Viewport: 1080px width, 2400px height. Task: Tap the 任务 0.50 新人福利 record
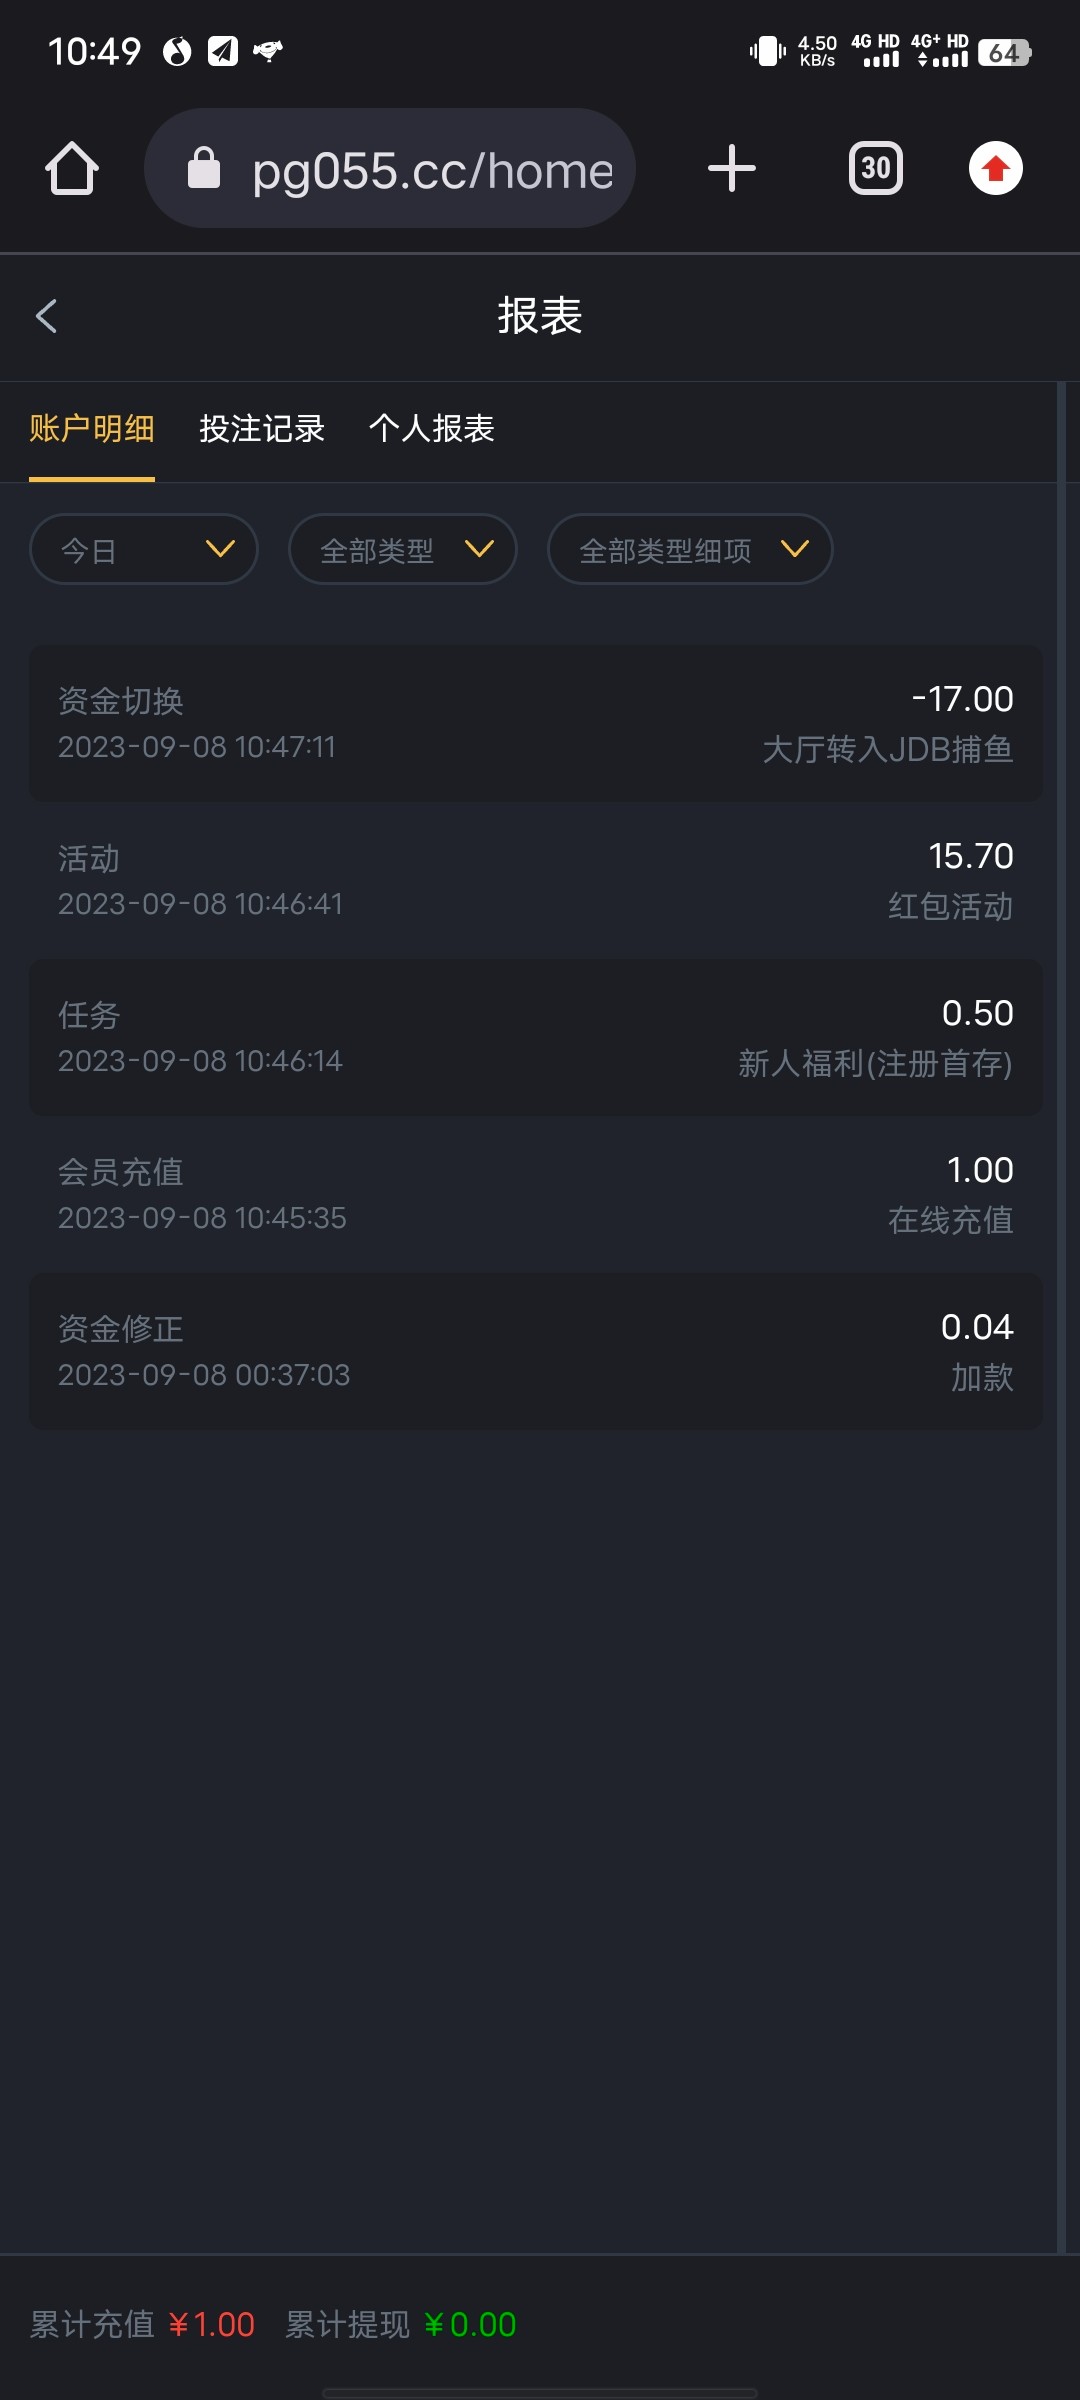pyautogui.click(x=536, y=1037)
